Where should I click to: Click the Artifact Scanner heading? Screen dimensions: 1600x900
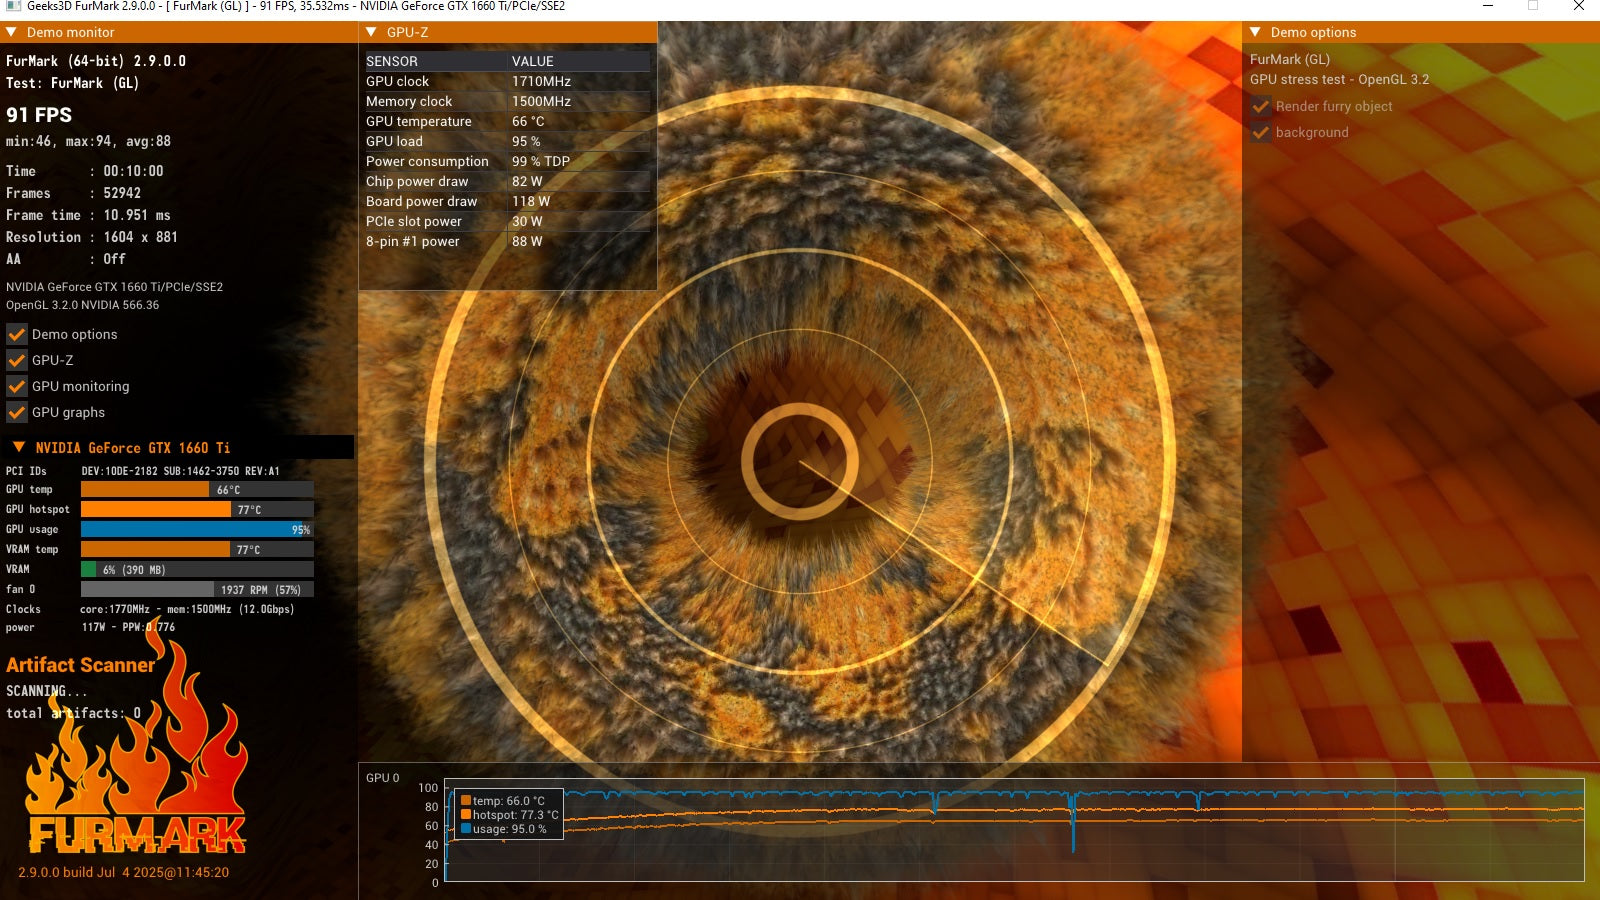coord(81,665)
